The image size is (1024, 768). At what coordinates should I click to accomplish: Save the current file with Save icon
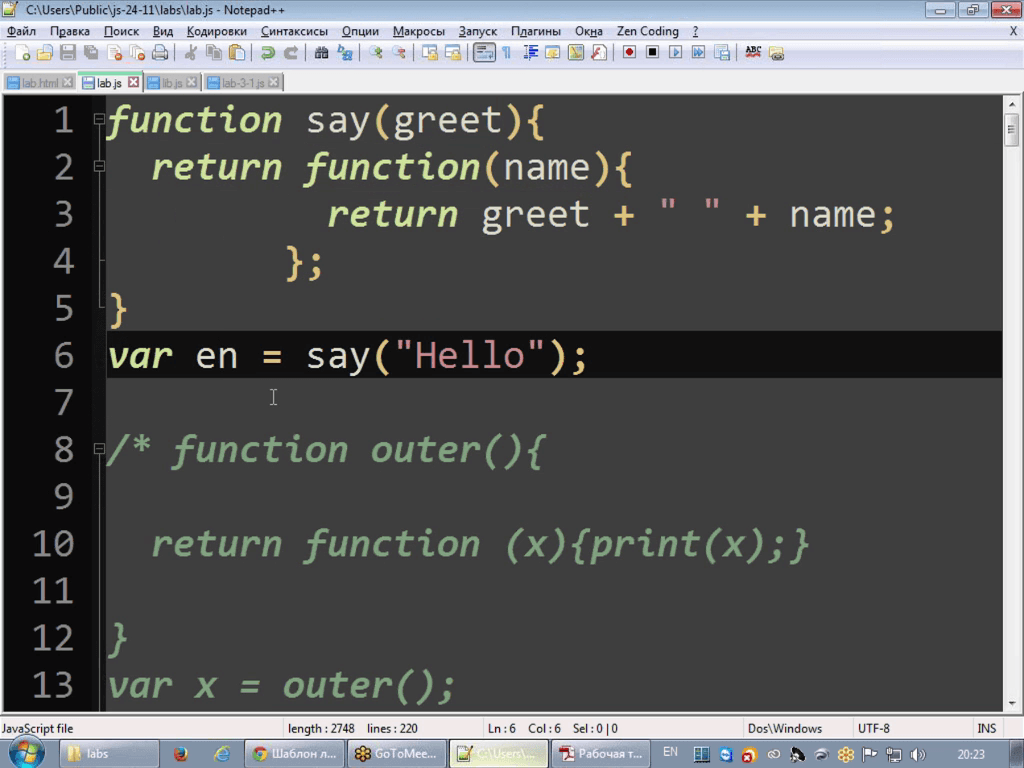click(x=67, y=53)
